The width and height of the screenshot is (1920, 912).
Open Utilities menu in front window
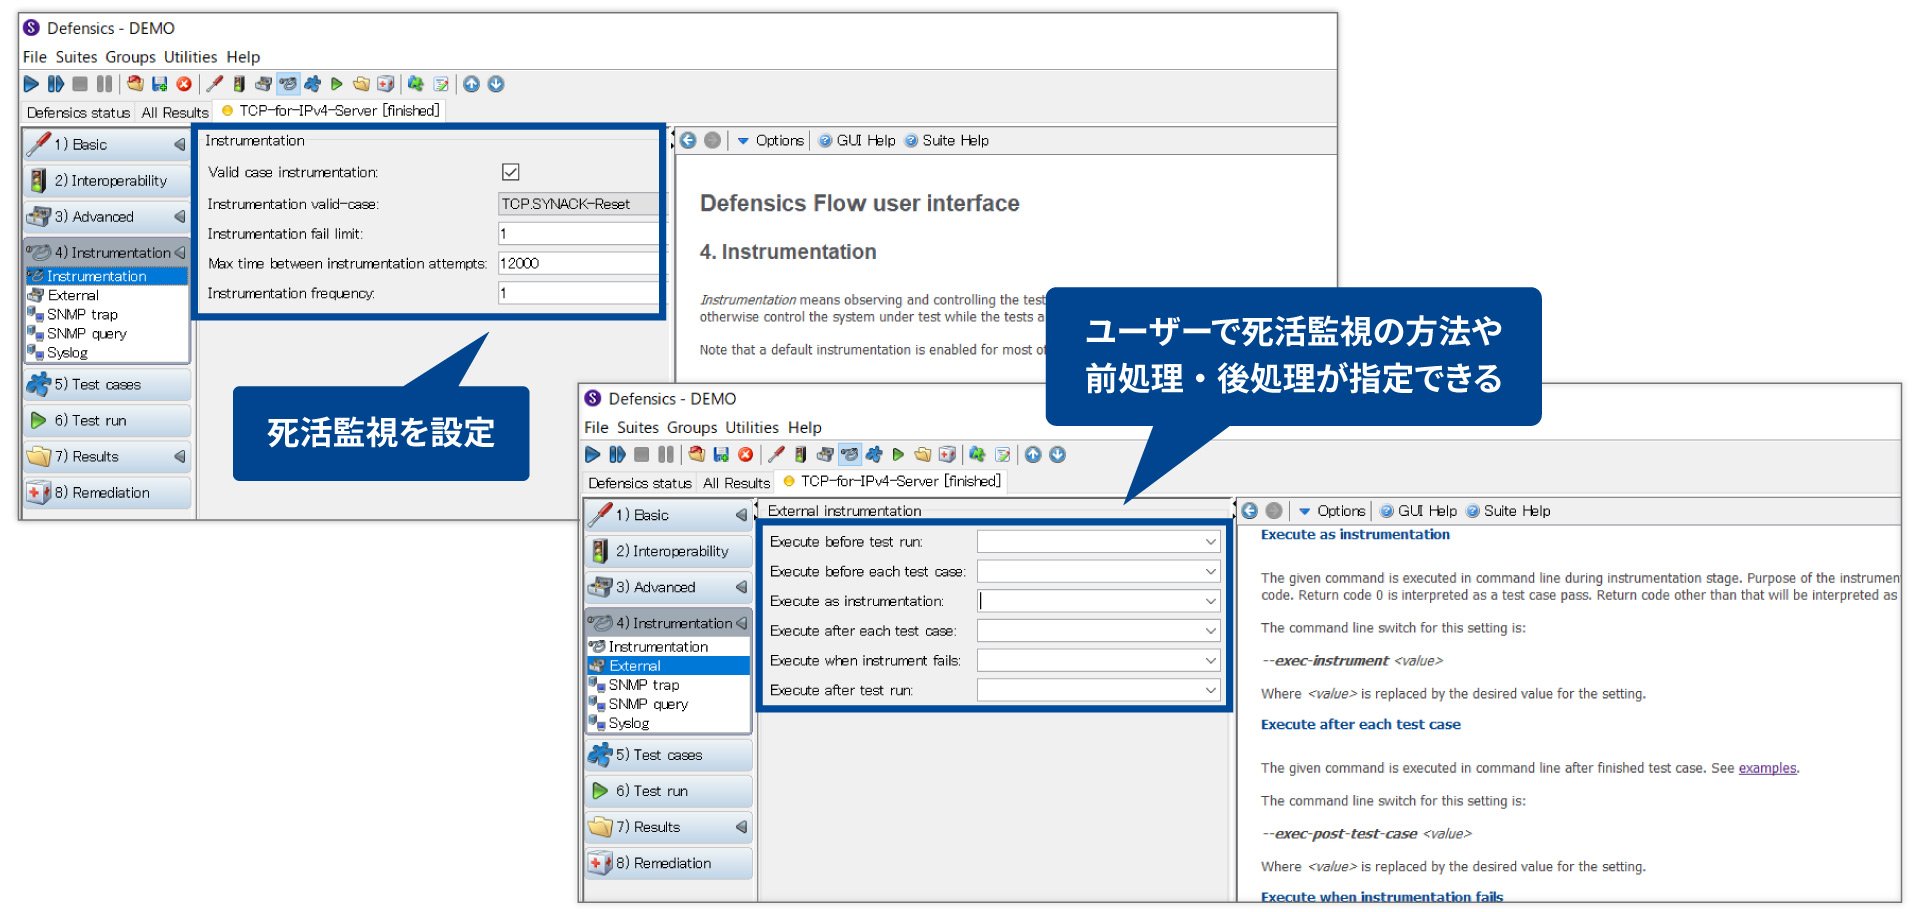pyautogui.click(x=752, y=428)
